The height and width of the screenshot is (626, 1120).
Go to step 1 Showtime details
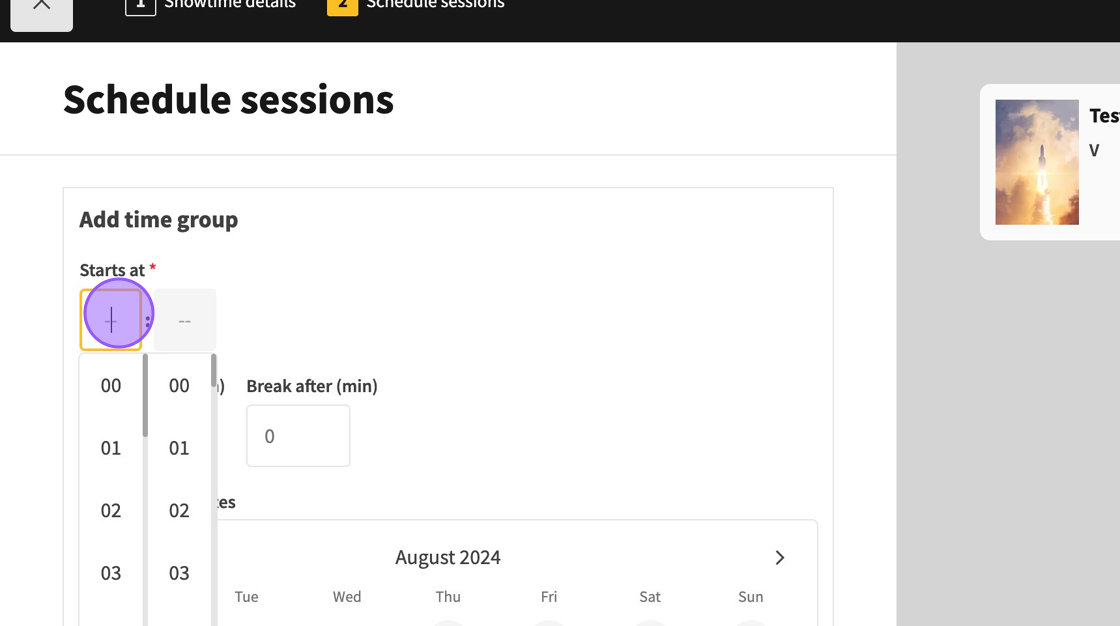coord(211,5)
